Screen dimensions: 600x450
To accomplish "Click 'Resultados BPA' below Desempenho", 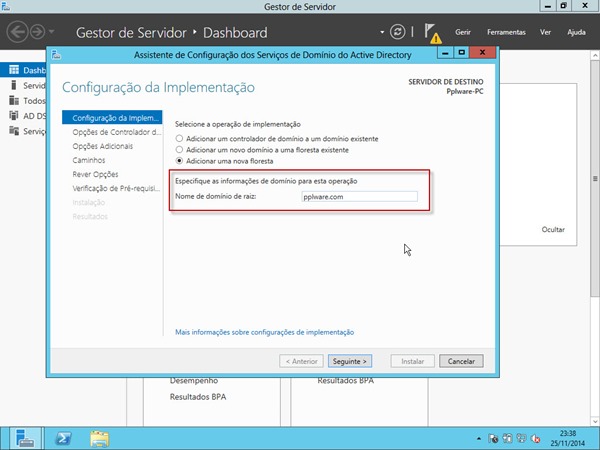I will coord(198,397).
